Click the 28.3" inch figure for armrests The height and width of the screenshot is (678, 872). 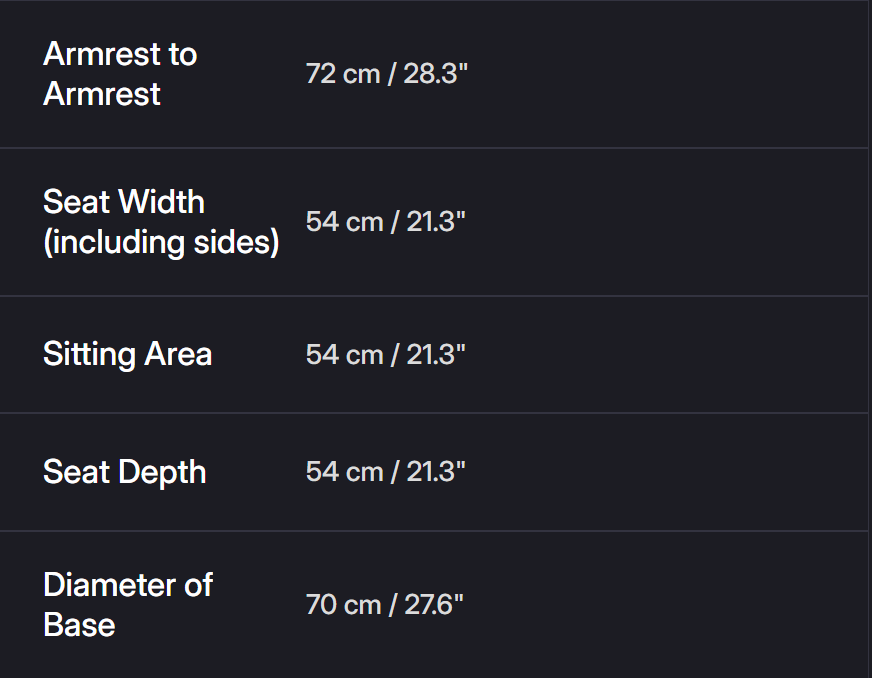435,74
